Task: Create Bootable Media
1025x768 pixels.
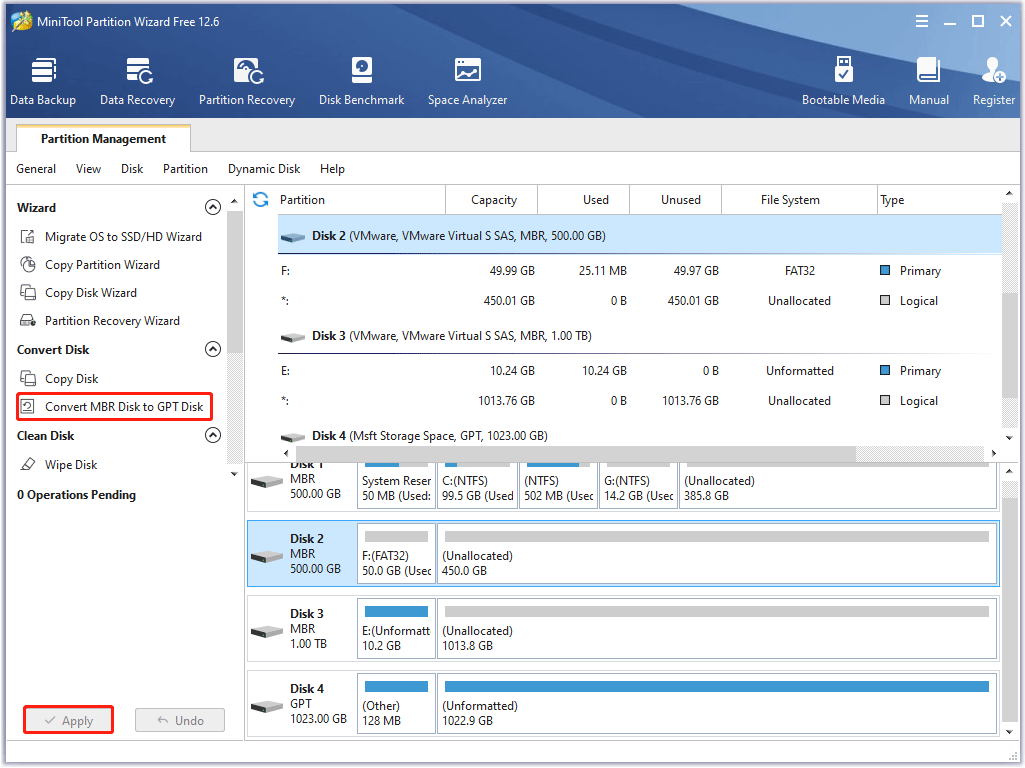Action: pyautogui.click(x=843, y=81)
